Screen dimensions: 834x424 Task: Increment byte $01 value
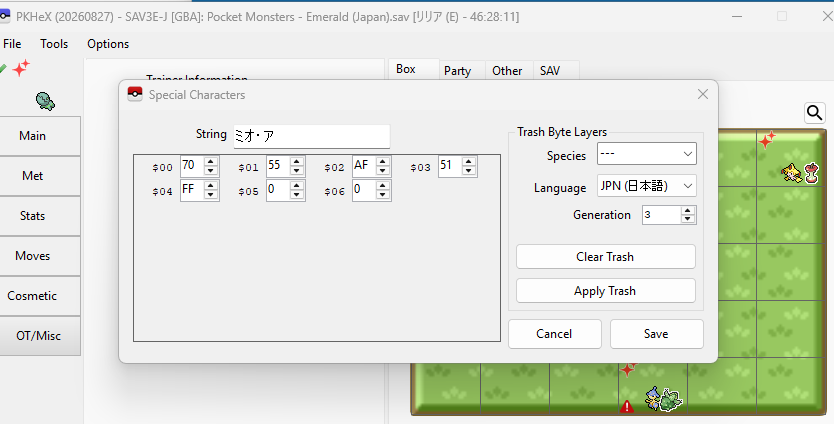coord(297,162)
